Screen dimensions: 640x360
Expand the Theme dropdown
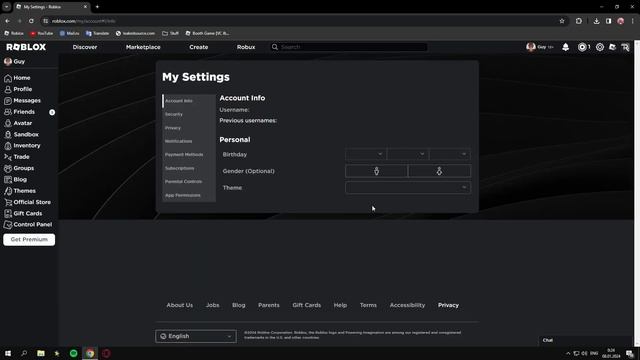(x=408, y=187)
